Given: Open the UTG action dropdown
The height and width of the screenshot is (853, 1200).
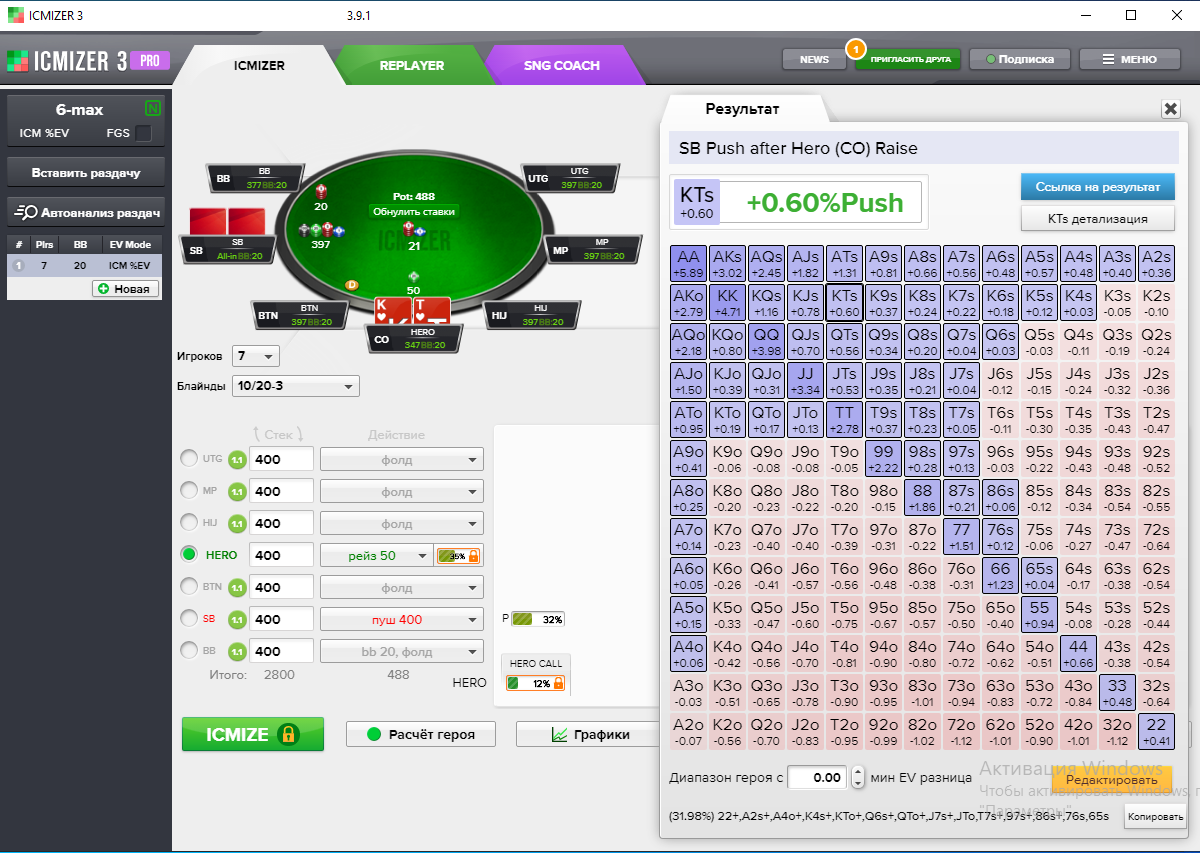Looking at the screenshot, I should click(x=402, y=460).
